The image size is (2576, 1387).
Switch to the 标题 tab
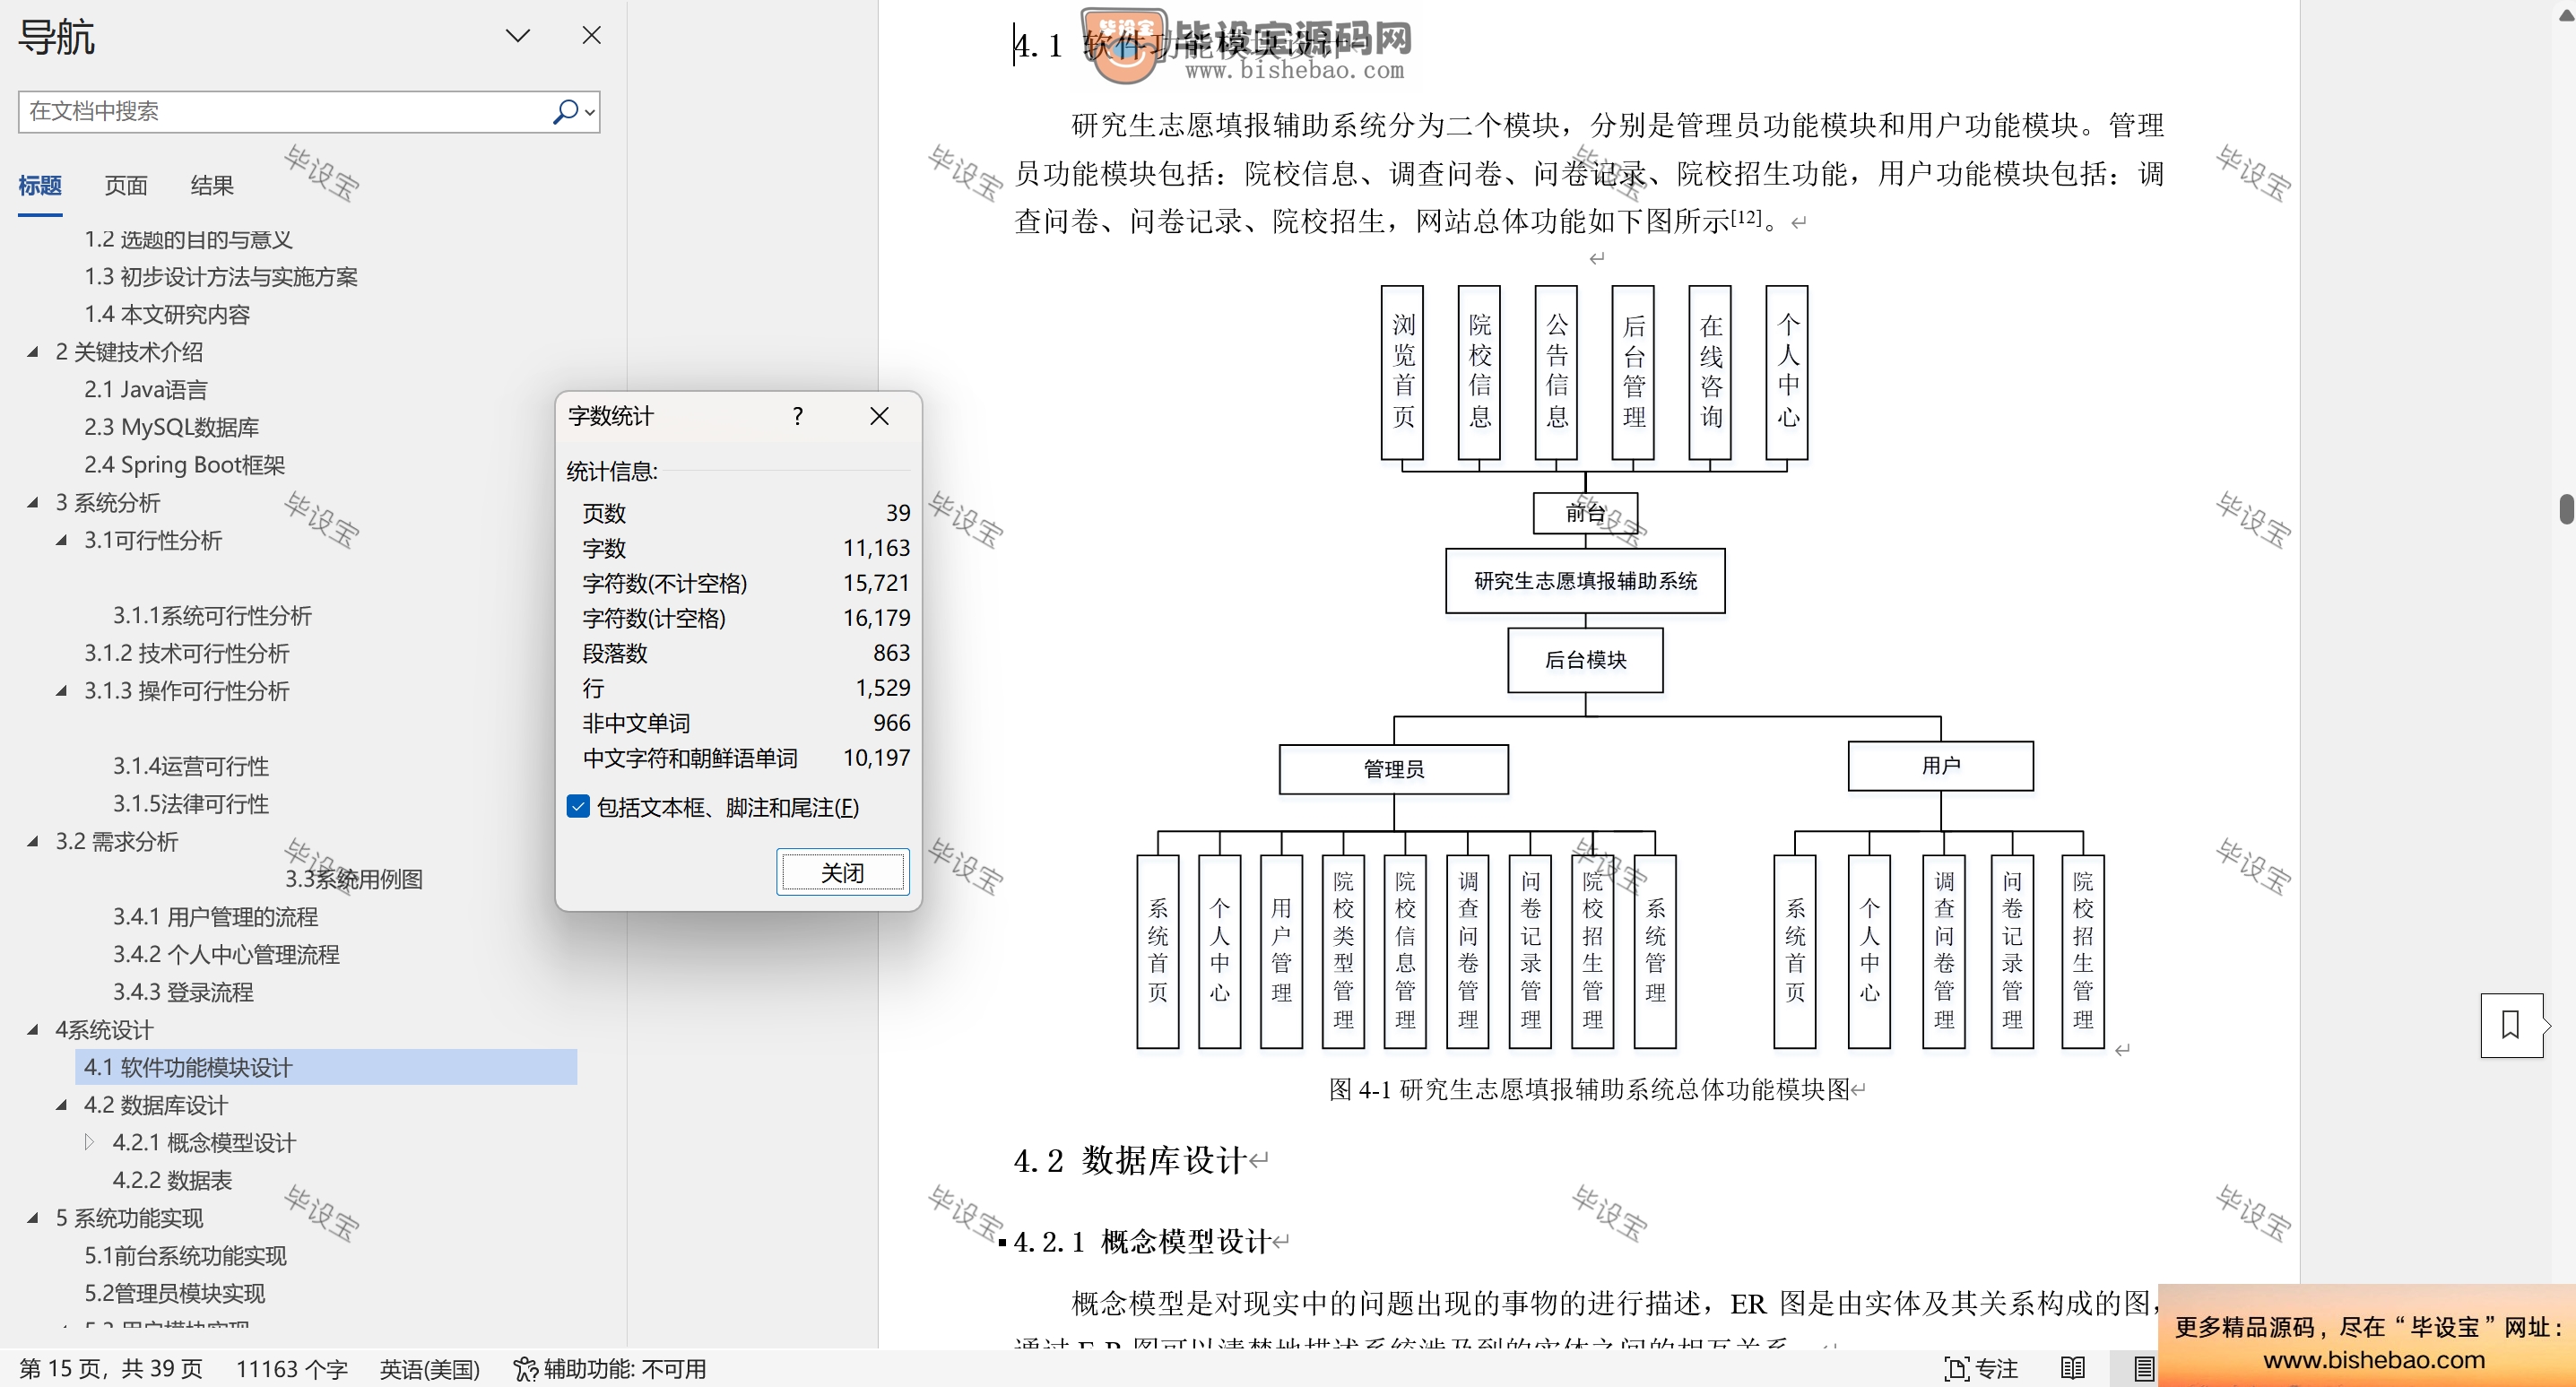40,185
